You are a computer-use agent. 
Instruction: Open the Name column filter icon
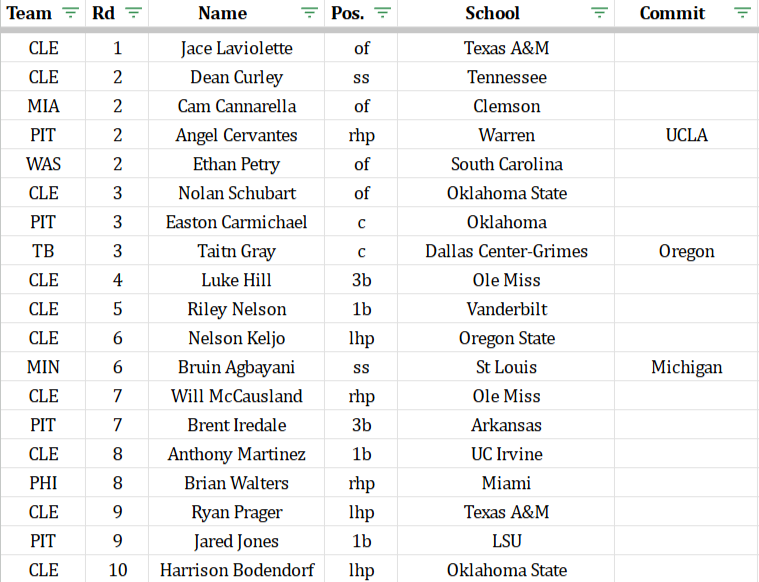(x=309, y=13)
